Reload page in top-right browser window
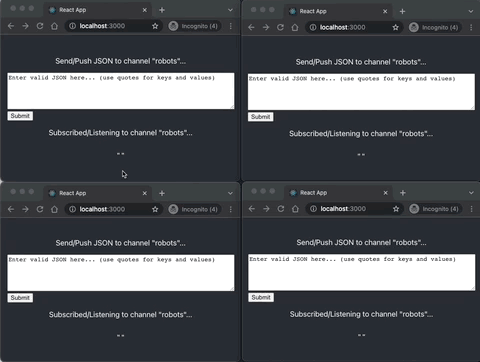Viewport: 480px width, 362px height. tap(280, 27)
